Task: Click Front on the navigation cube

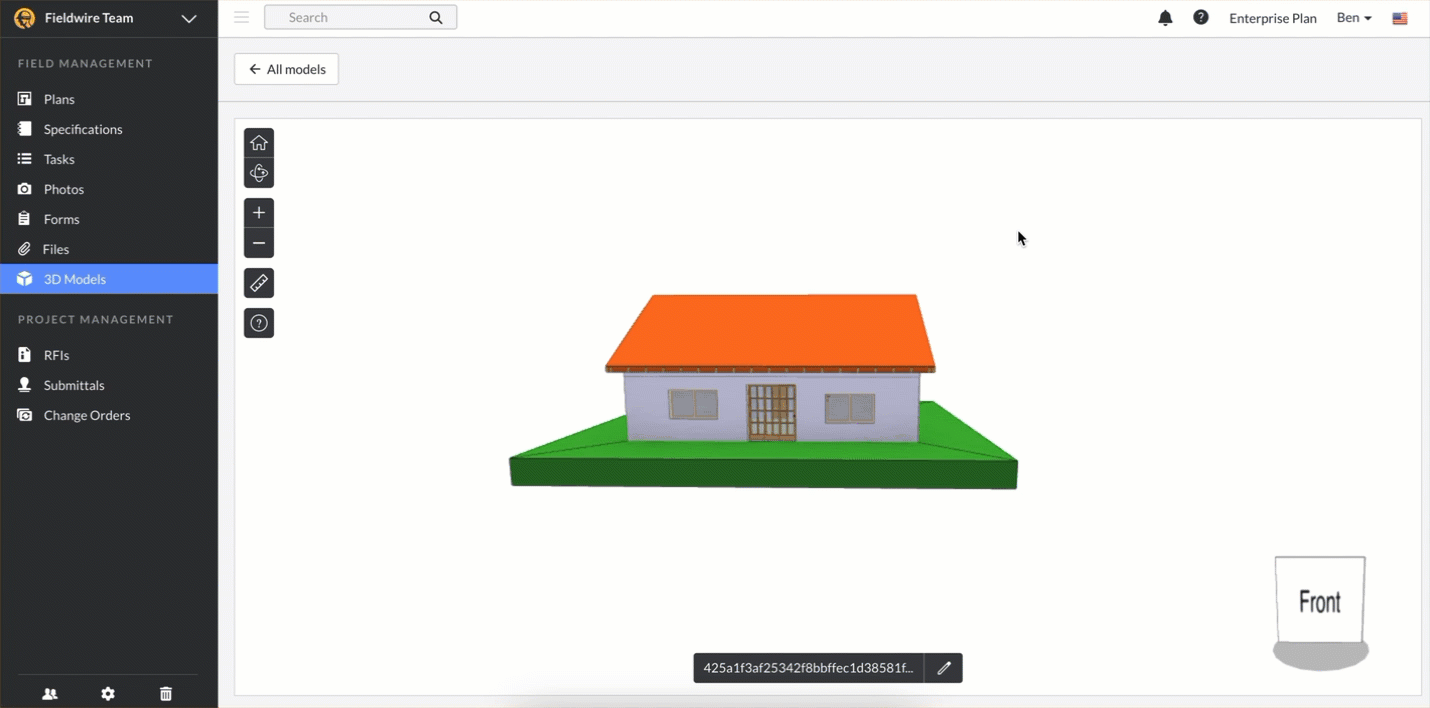Action: pyautogui.click(x=1319, y=600)
